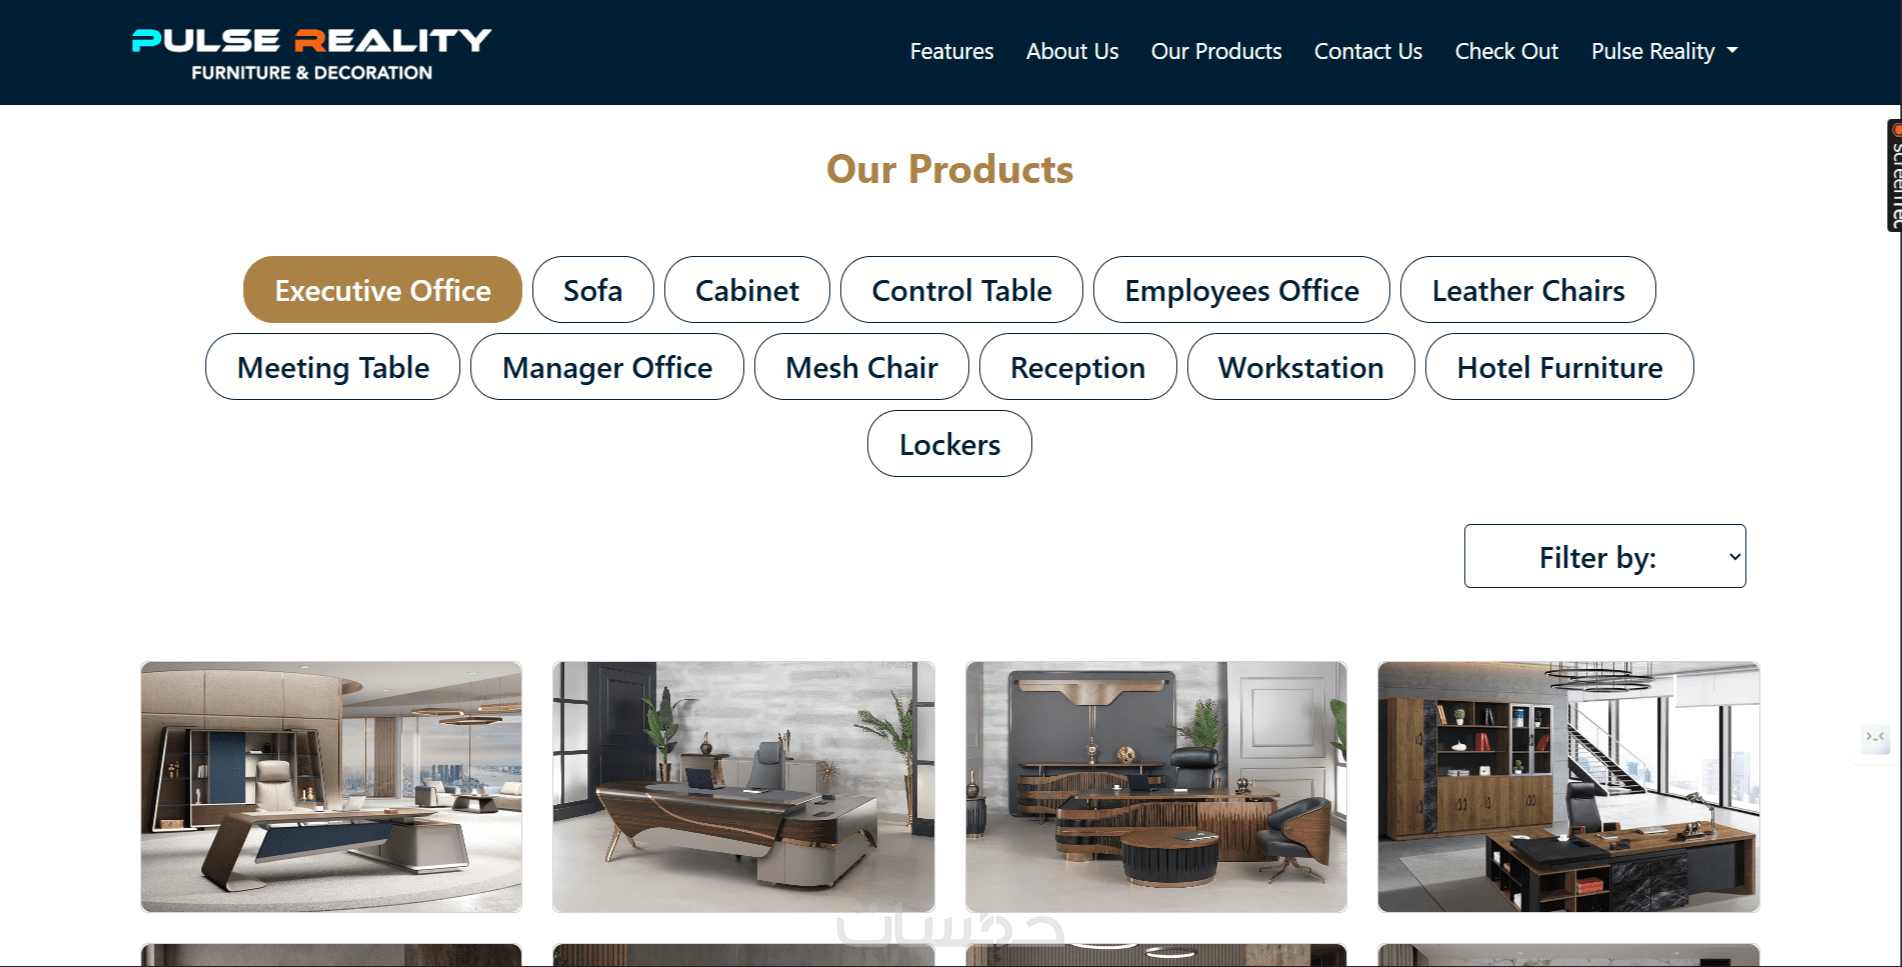This screenshot has width=1902, height=967.
Task: Expand the Pulse Reality navbar dropdown
Action: click(1664, 51)
